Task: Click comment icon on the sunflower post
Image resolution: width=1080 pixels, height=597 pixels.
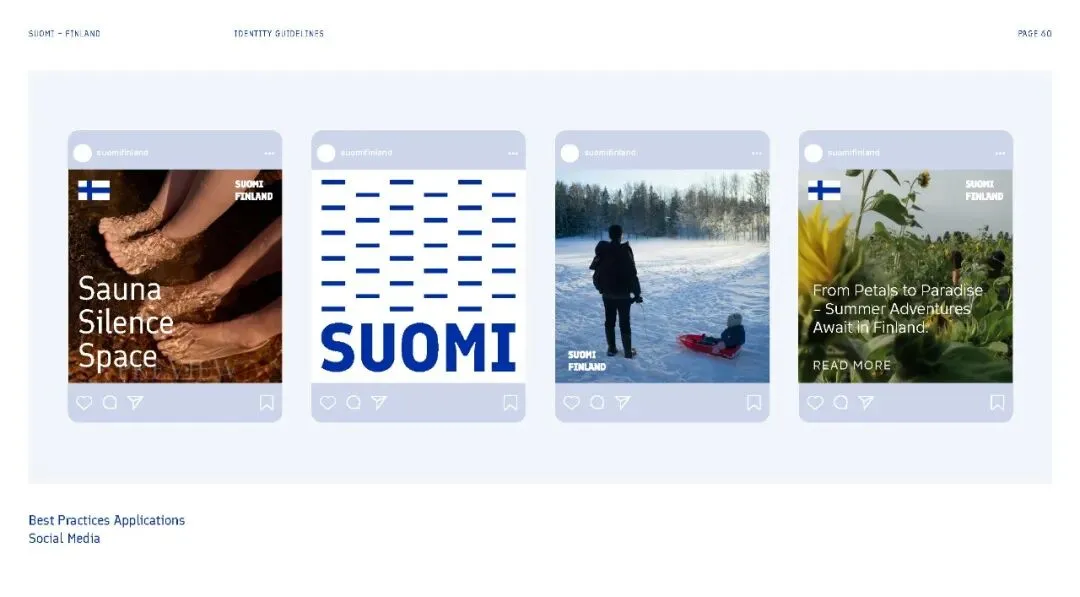Action: [x=840, y=403]
